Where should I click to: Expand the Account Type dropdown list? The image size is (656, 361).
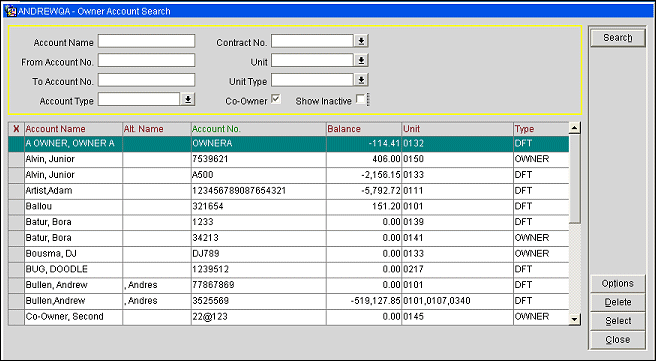188,99
